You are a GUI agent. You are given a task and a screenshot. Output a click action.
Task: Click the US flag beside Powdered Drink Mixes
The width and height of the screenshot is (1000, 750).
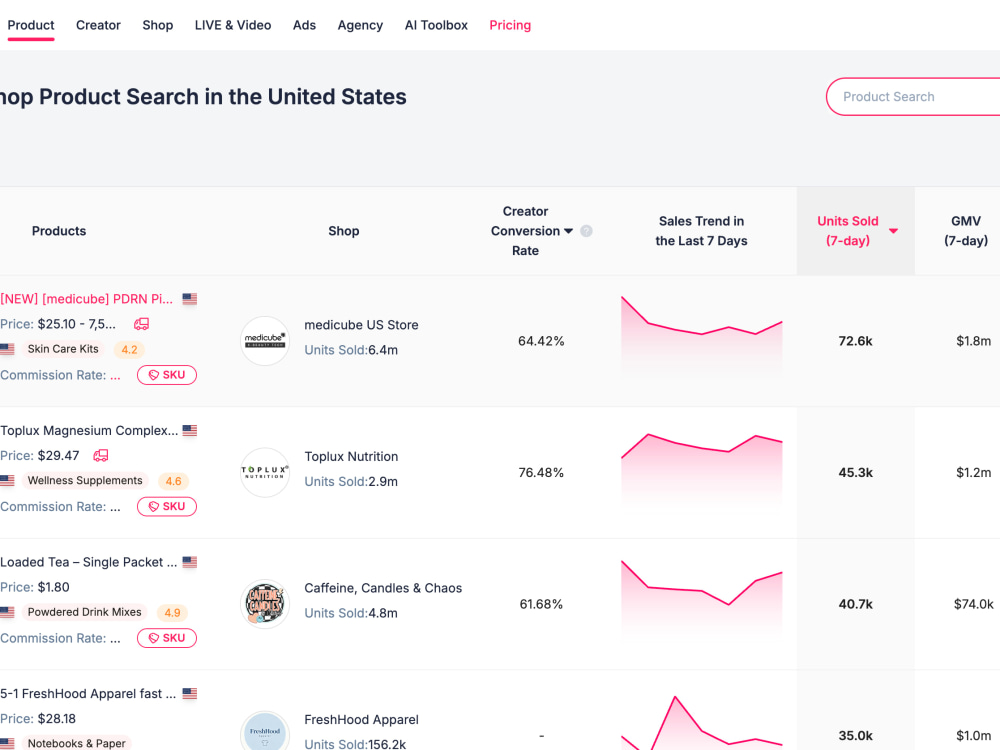(7, 612)
